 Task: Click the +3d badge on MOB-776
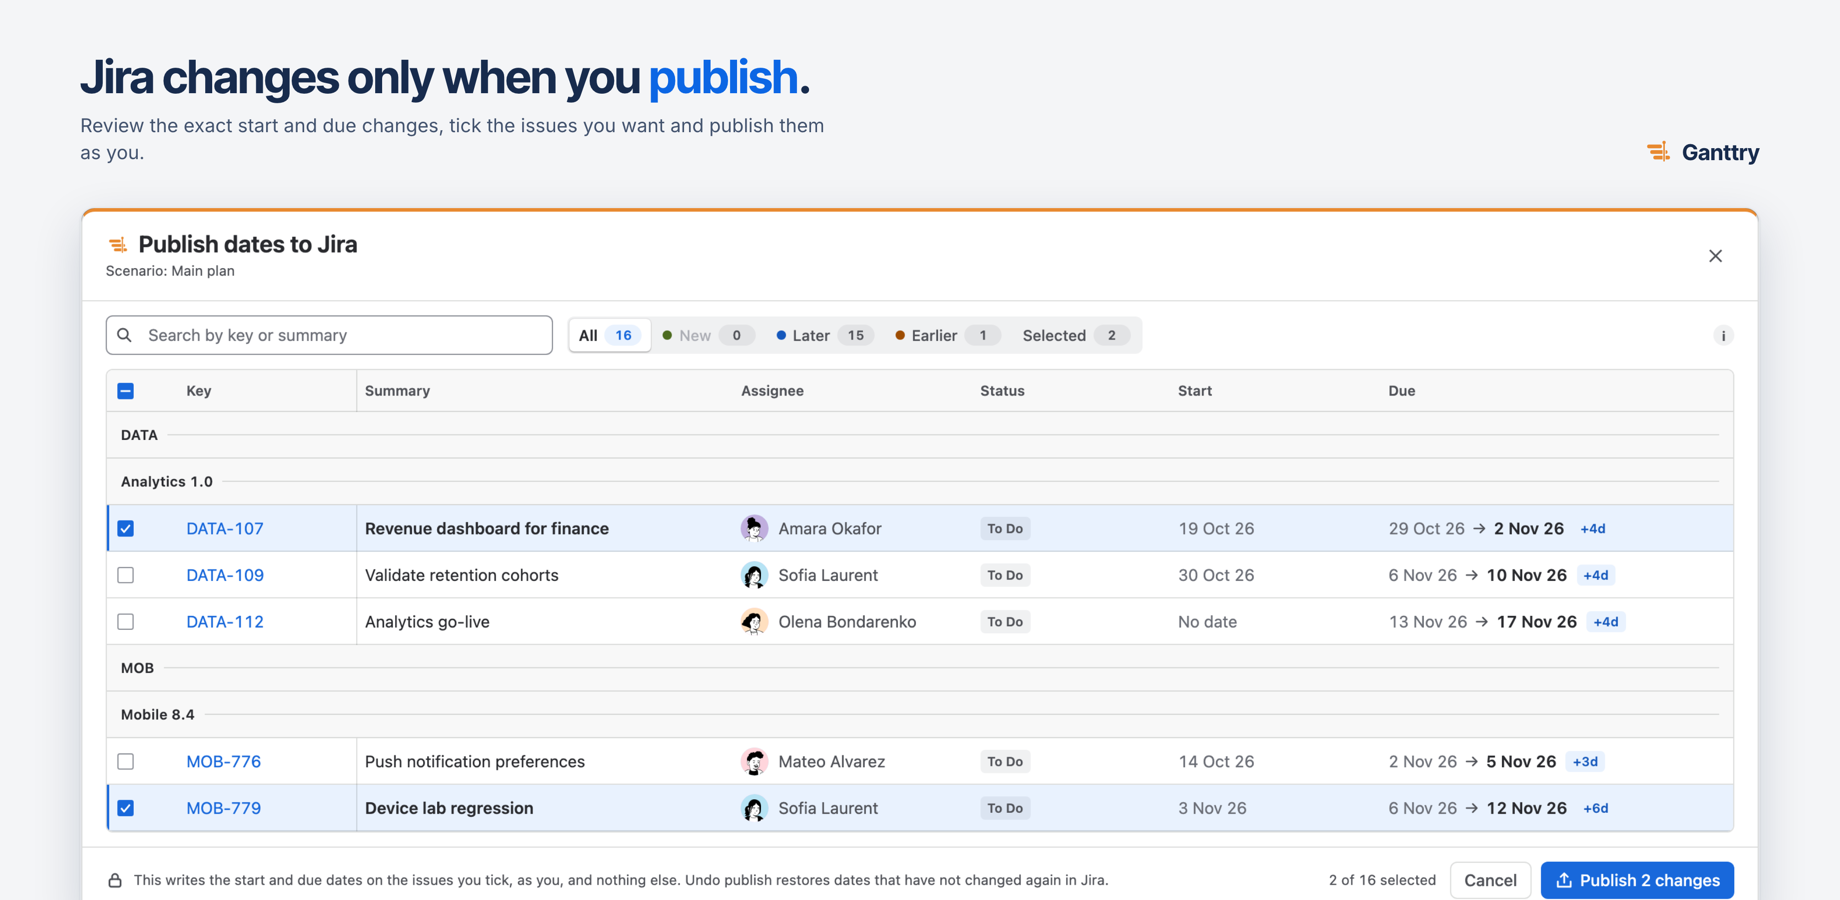(x=1585, y=762)
